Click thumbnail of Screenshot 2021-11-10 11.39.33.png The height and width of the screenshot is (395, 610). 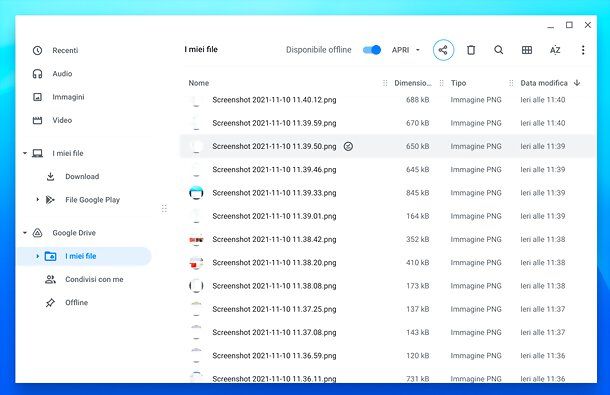(x=196, y=193)
